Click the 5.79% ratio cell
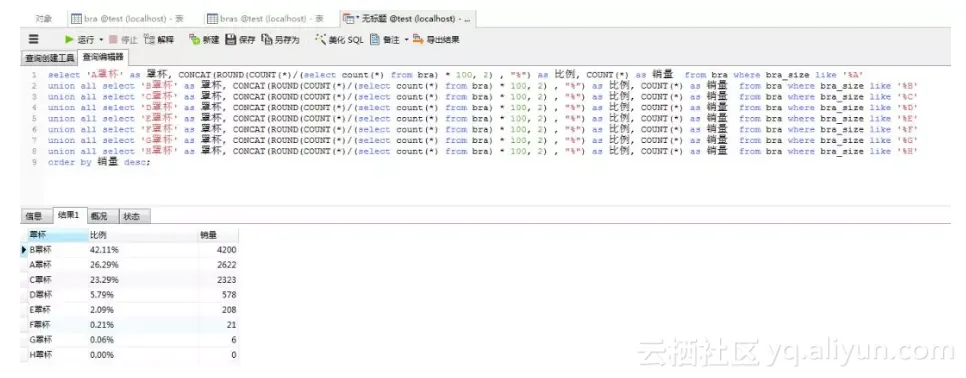The width and height of the screenshot is (966, 378). click(143, 295)
